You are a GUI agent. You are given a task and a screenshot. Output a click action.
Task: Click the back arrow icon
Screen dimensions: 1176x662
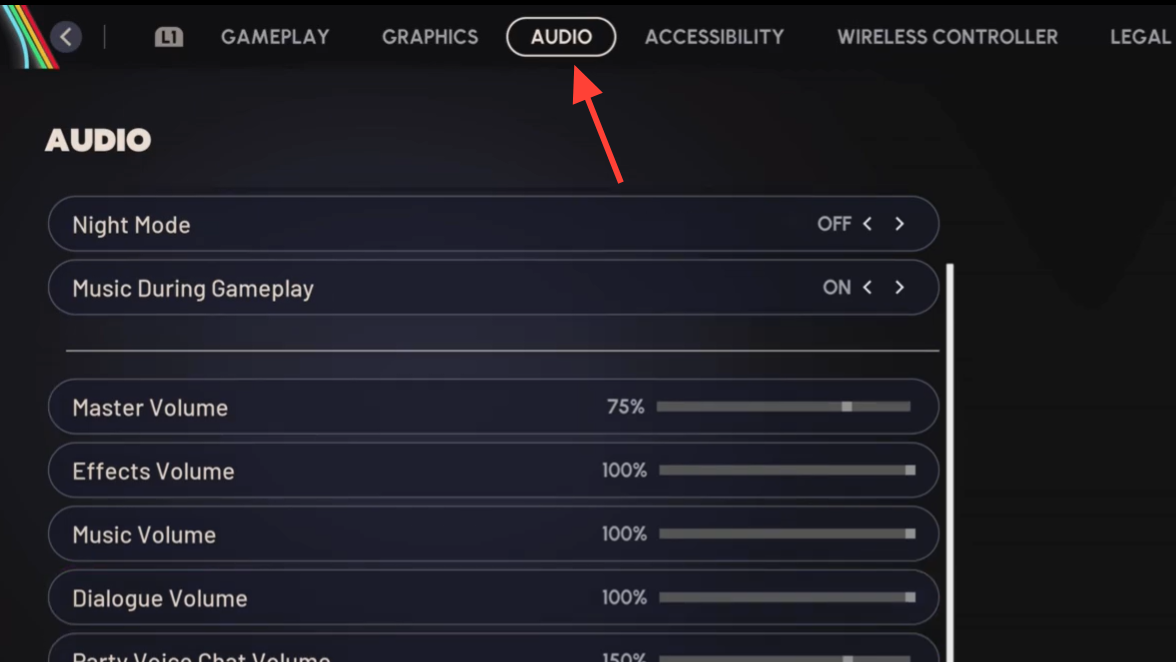66,38
